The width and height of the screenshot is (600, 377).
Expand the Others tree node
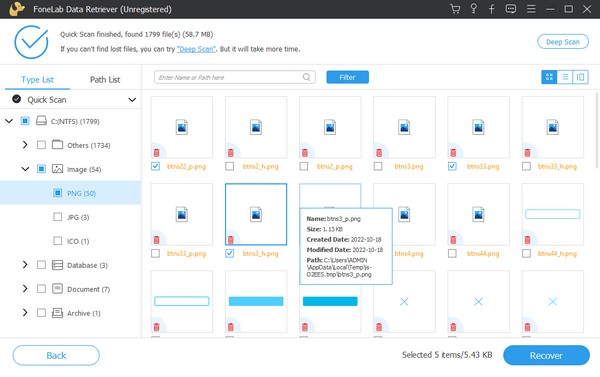[25, 145]
